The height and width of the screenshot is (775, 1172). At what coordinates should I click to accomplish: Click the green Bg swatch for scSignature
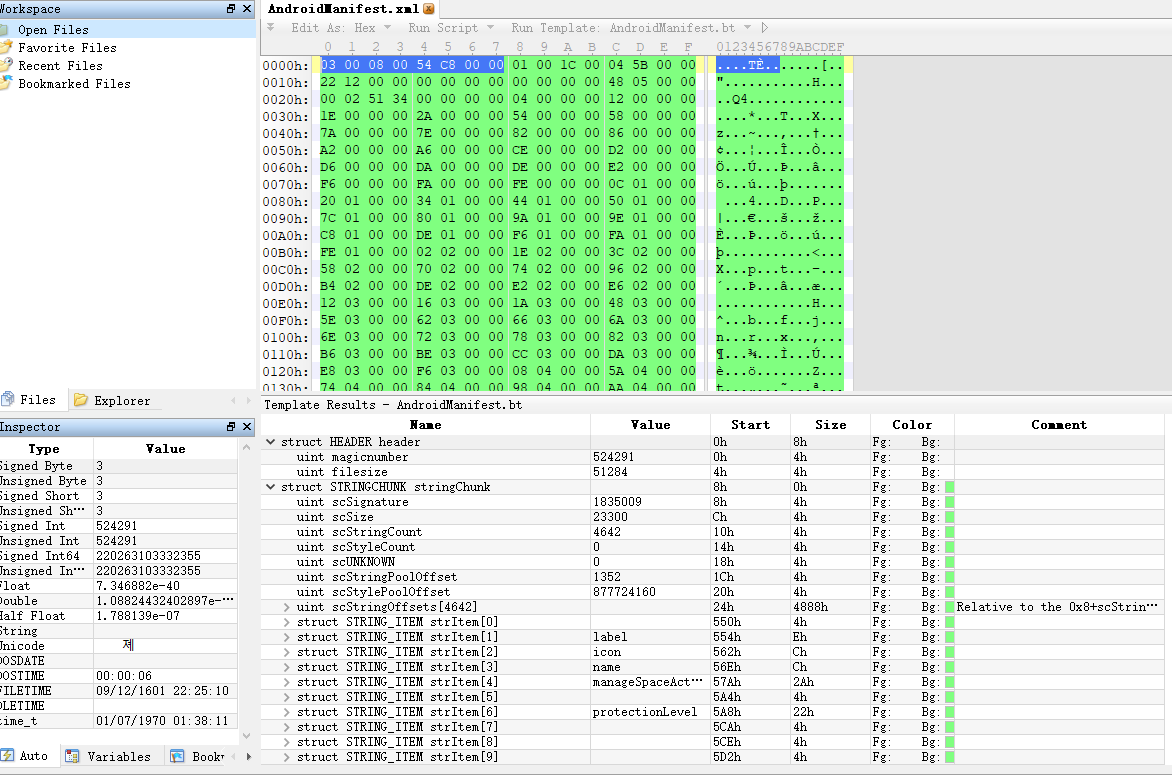pos(949,502)
